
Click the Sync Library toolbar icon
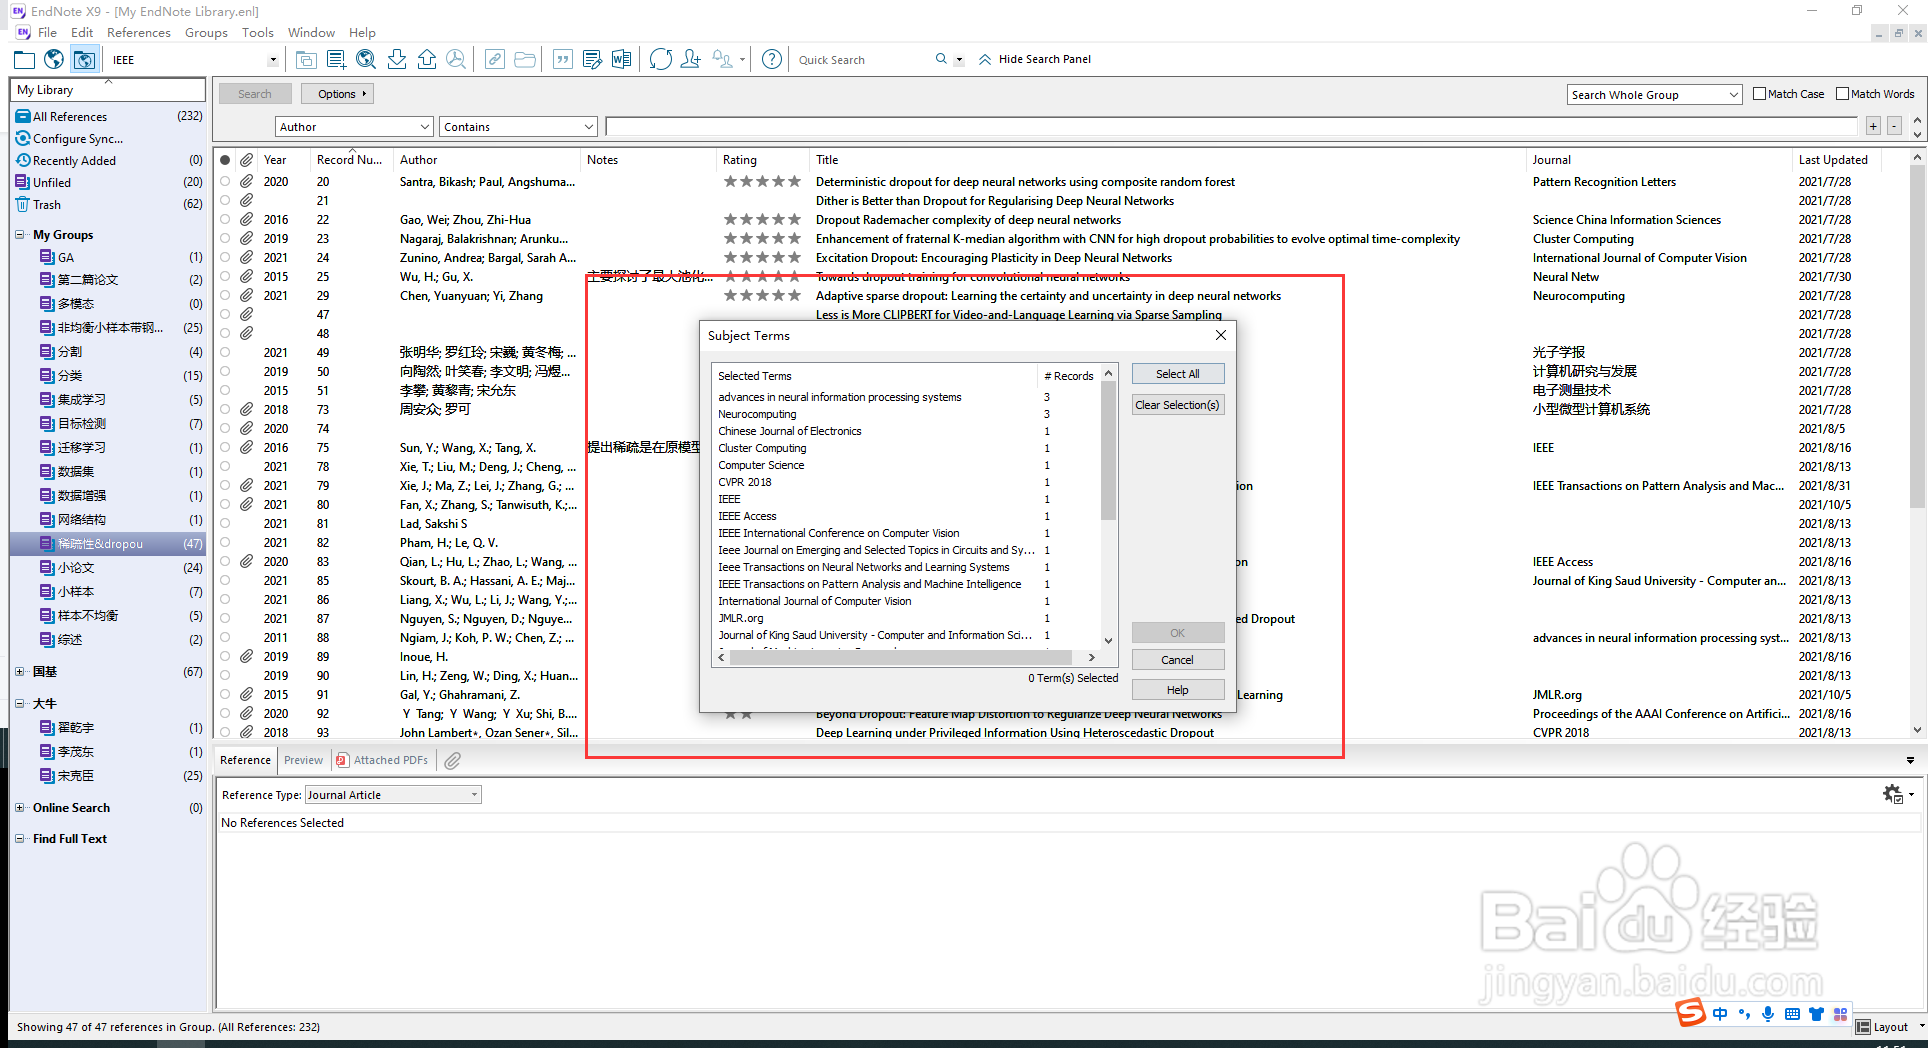pos(661,60)
